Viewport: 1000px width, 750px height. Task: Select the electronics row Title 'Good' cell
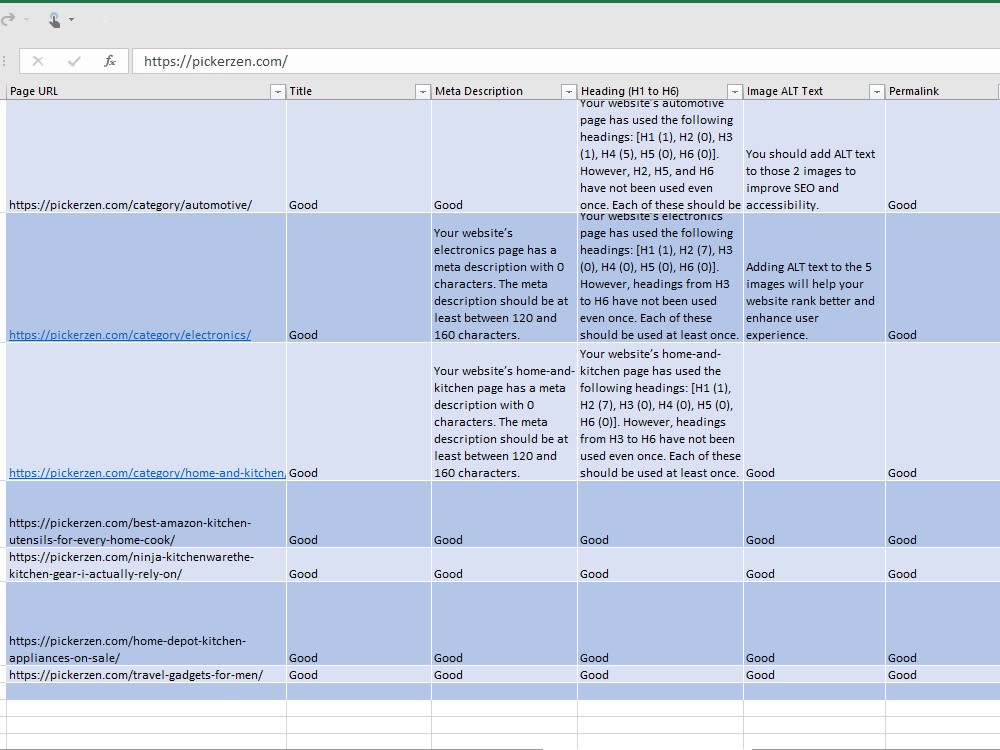(359, 278)
